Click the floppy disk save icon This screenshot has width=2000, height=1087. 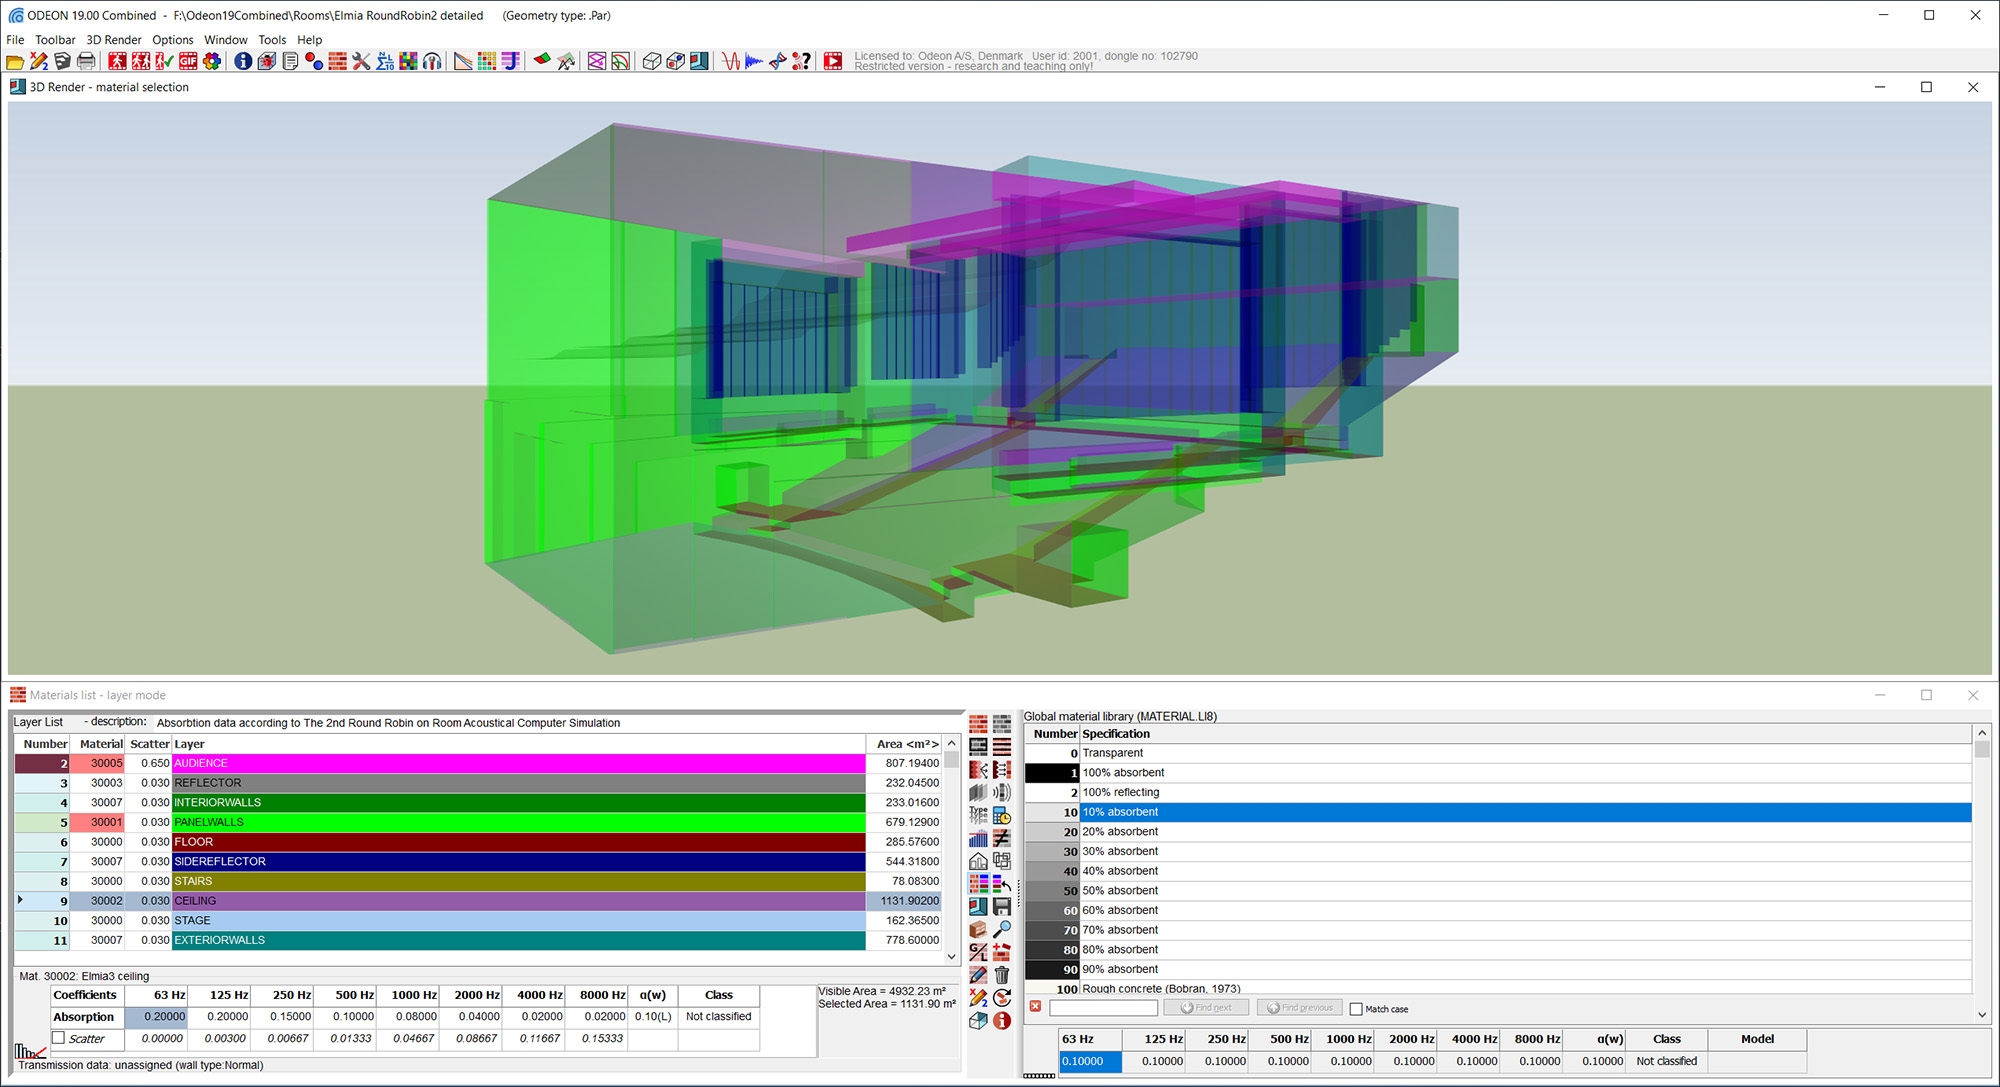(x=1002, y=907)
